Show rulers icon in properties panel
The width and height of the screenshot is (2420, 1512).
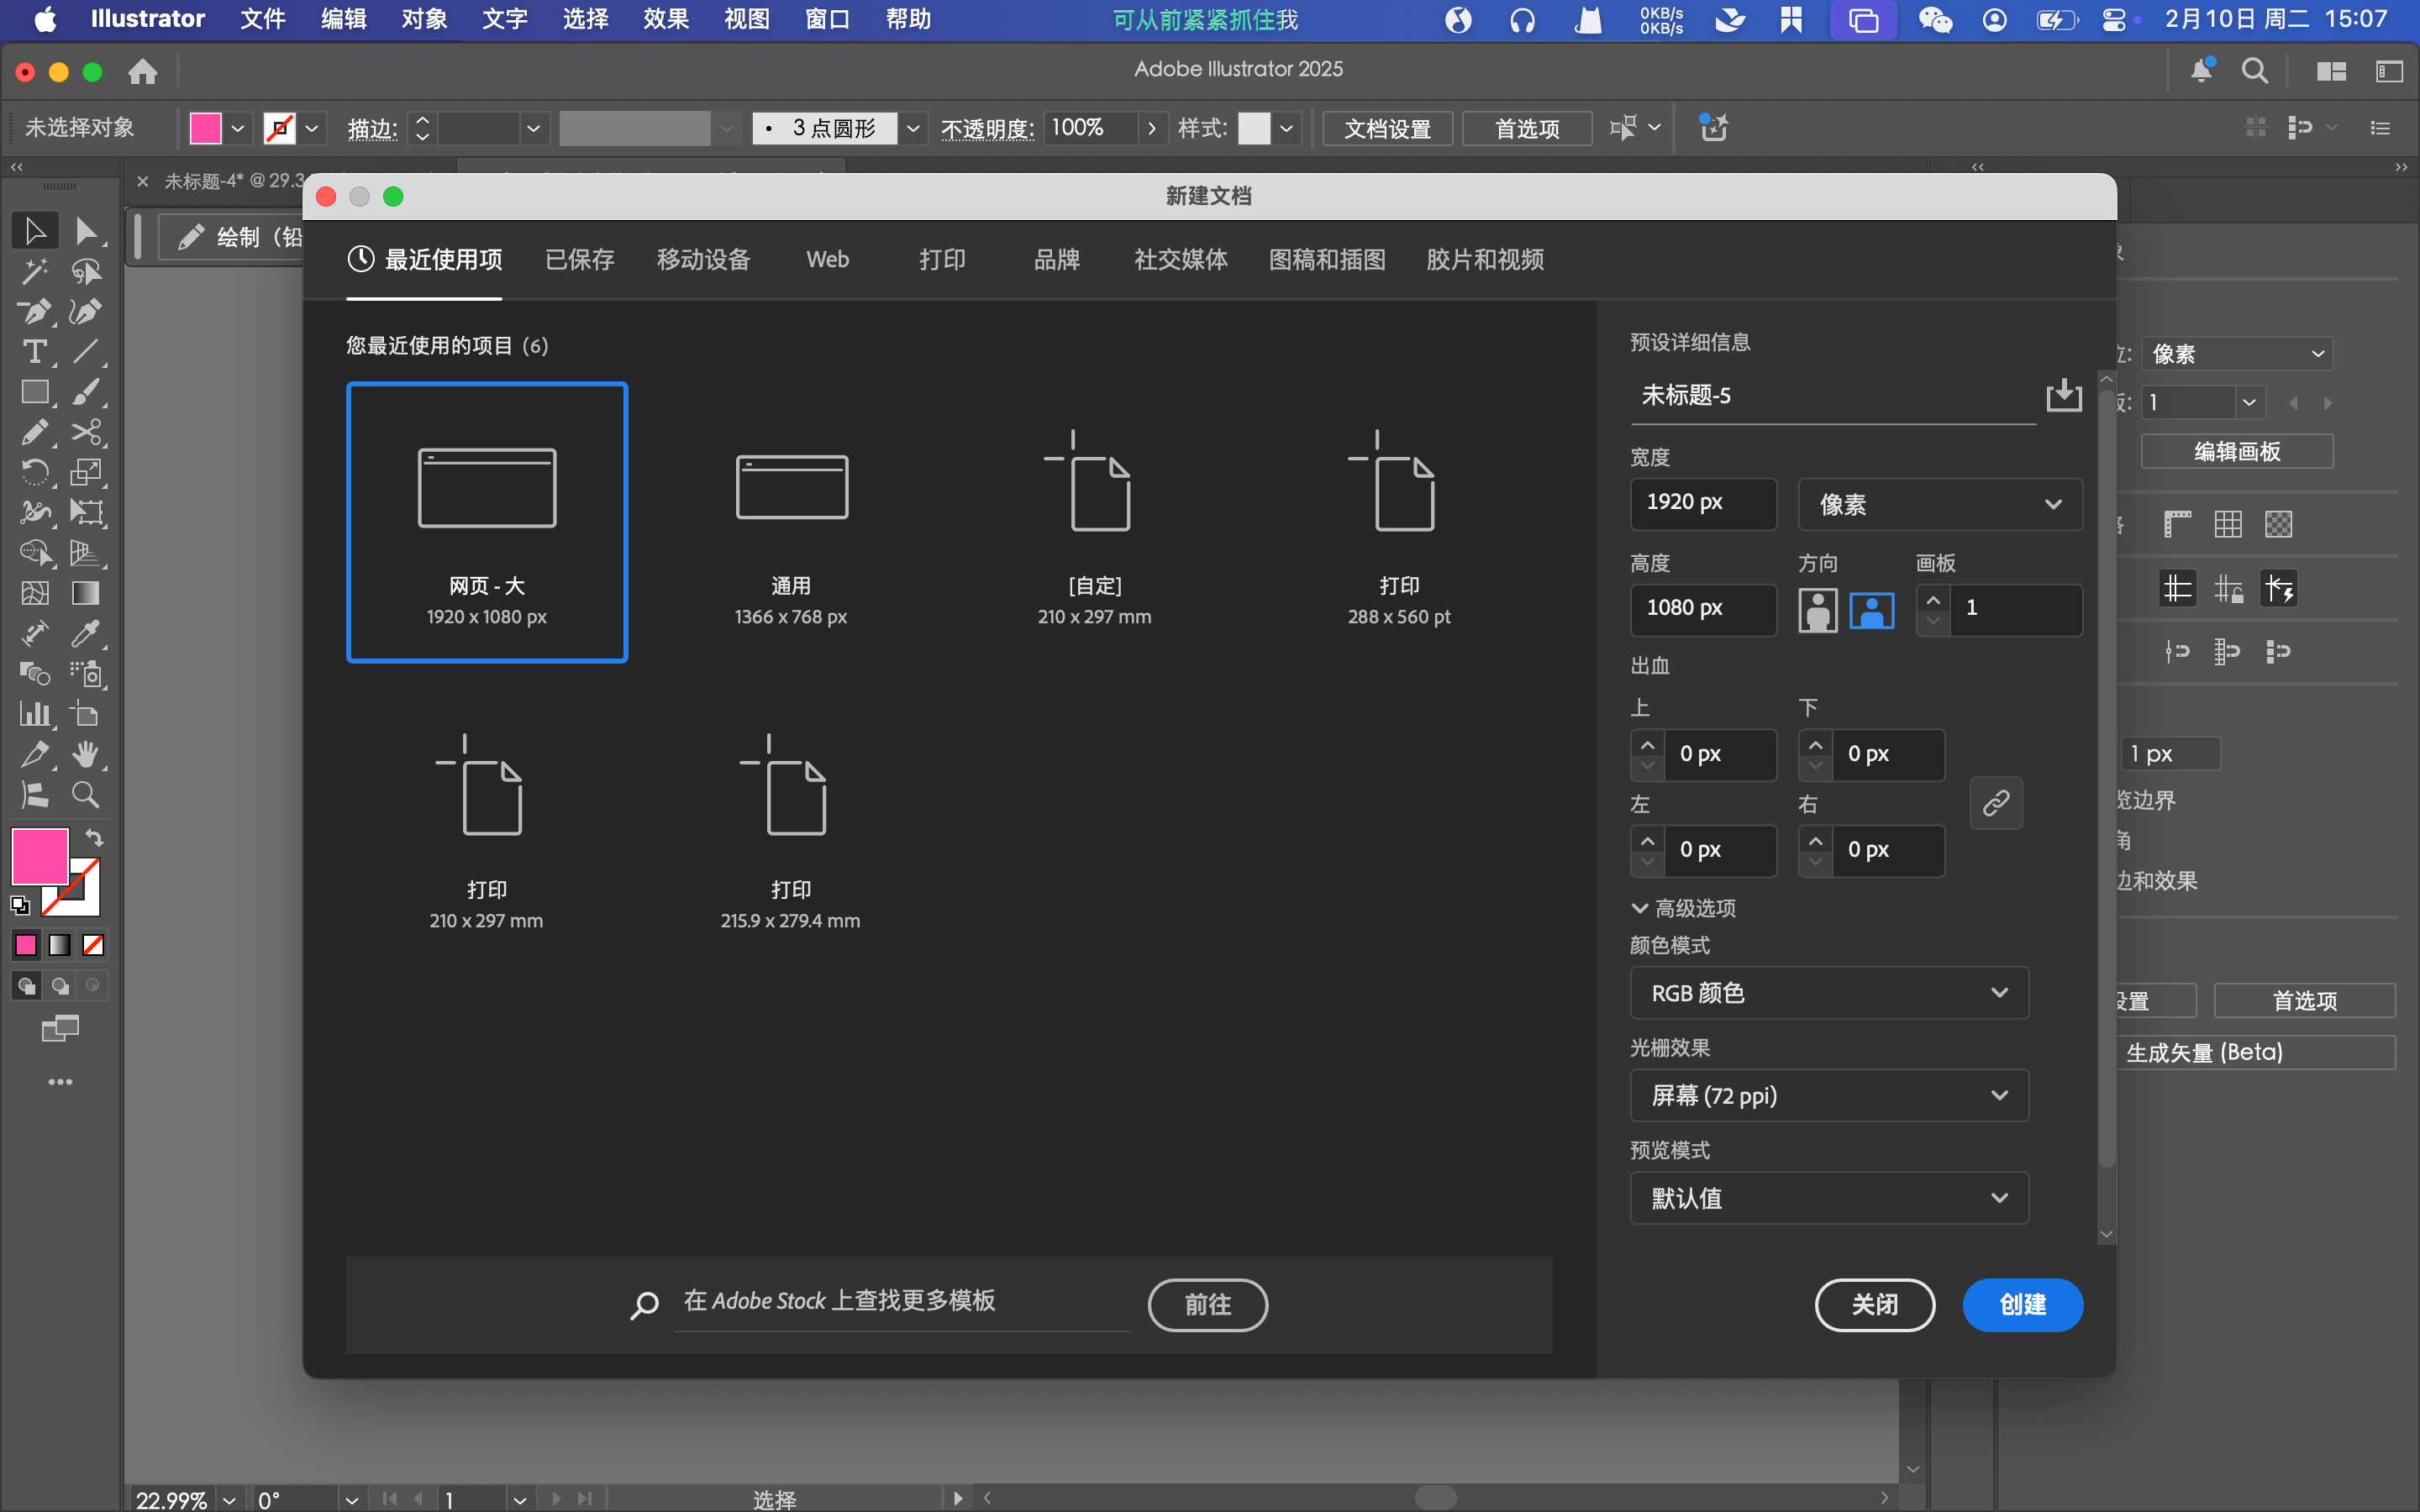pyautogui.click(x=2177, y=524)
